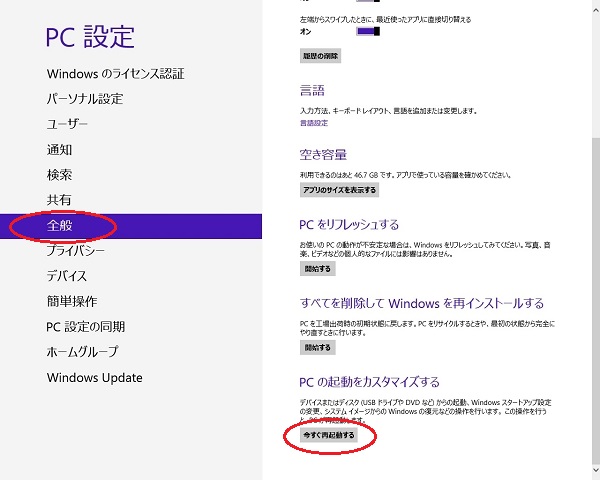The height and width of the screenshot is (480, 600).
Task: Select 検索 in the PC settings list
Action: [x=59, y=175]
